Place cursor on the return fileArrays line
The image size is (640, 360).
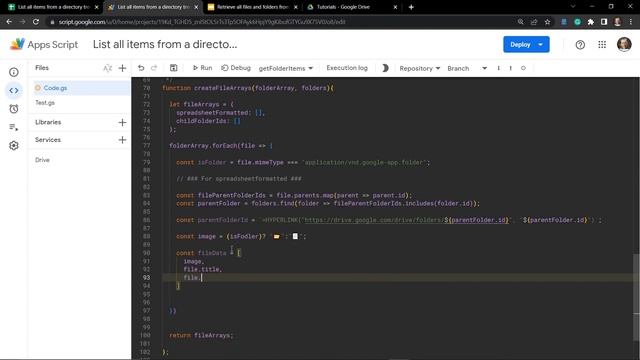click(201, 336)
